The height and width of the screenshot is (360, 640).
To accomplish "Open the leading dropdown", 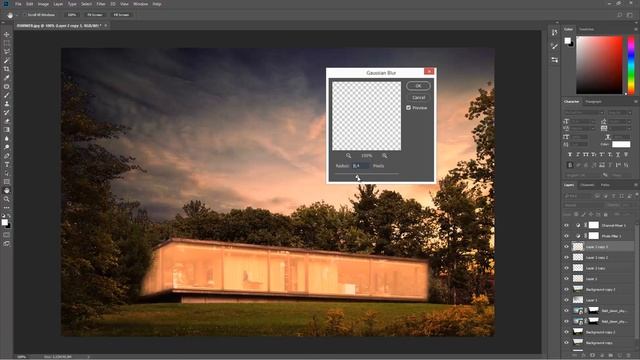I will (620, 121).
